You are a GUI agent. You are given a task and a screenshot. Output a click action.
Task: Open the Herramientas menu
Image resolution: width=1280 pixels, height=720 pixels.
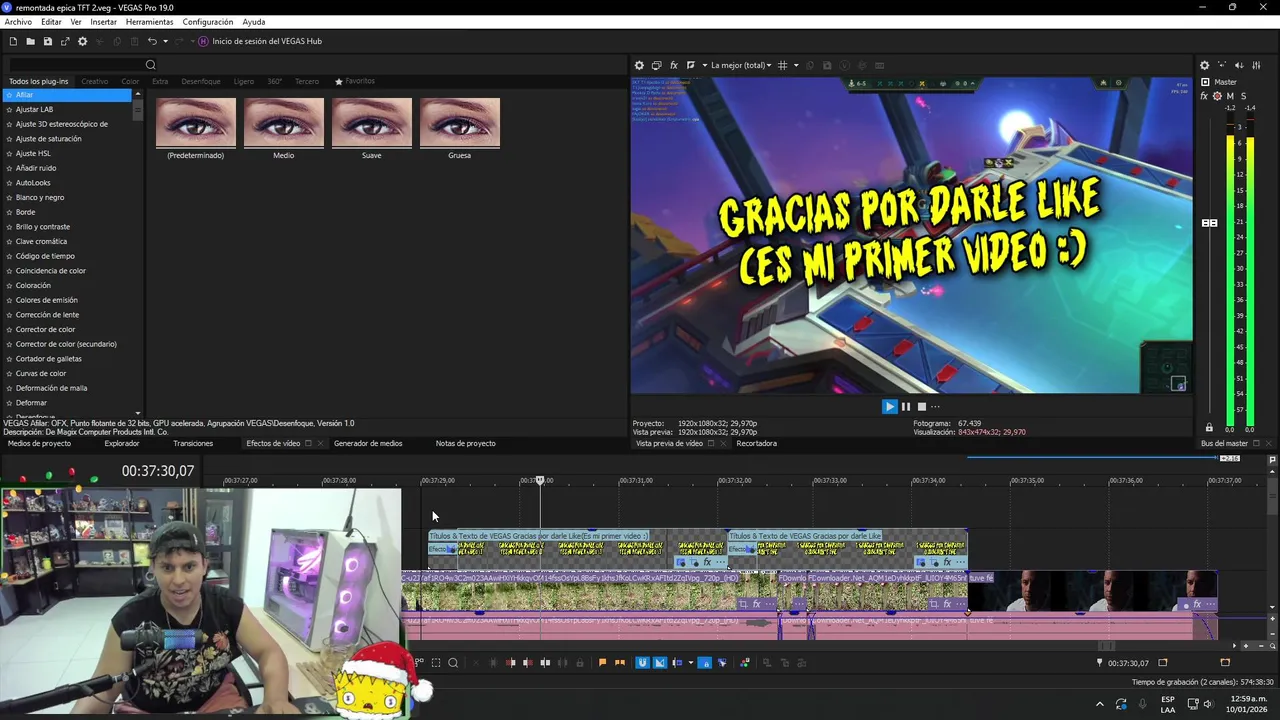coord(149,22)
